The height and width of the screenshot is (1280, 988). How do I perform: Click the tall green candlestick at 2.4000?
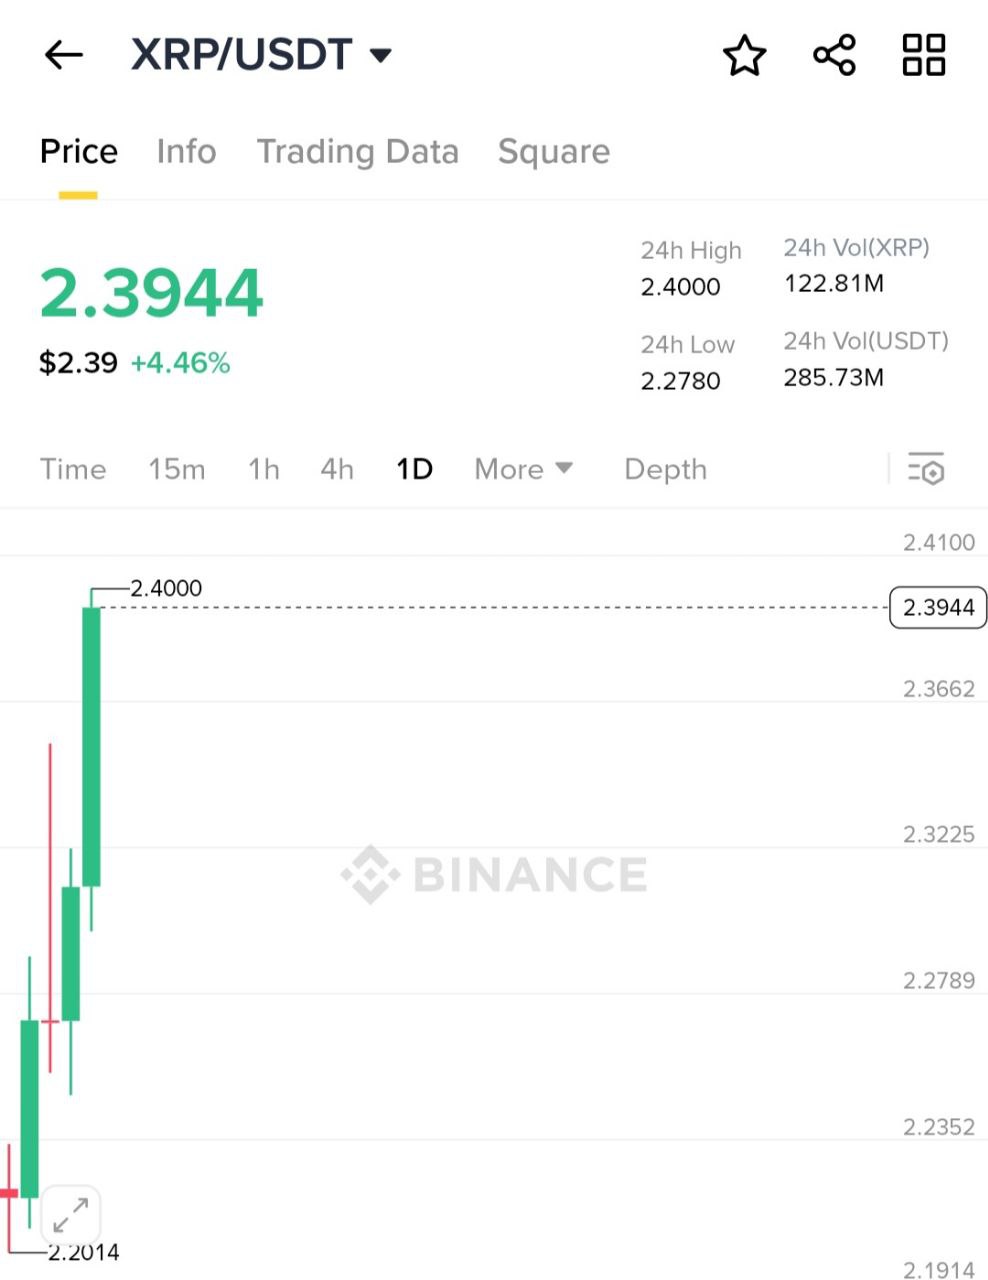pyautogui.click(x=91, y=747)
